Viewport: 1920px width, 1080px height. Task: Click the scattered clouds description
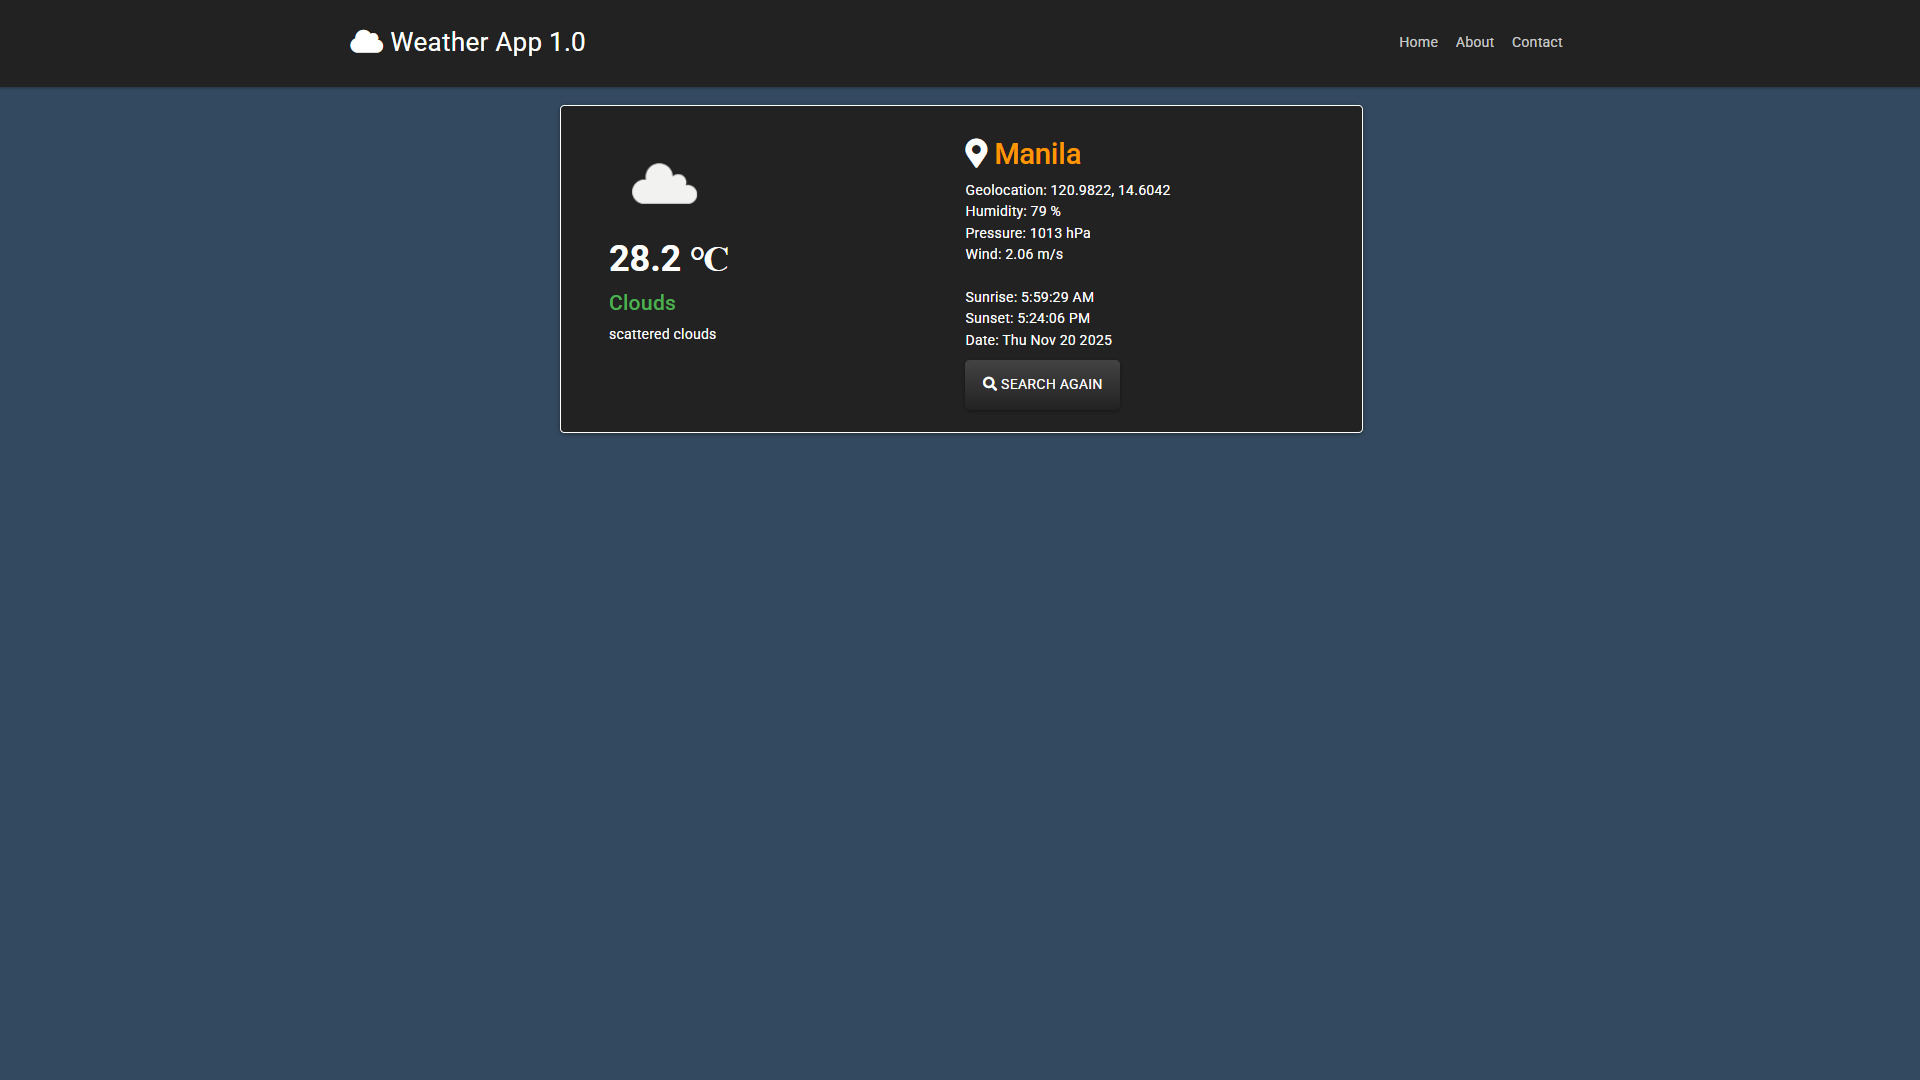pos(662,334)
